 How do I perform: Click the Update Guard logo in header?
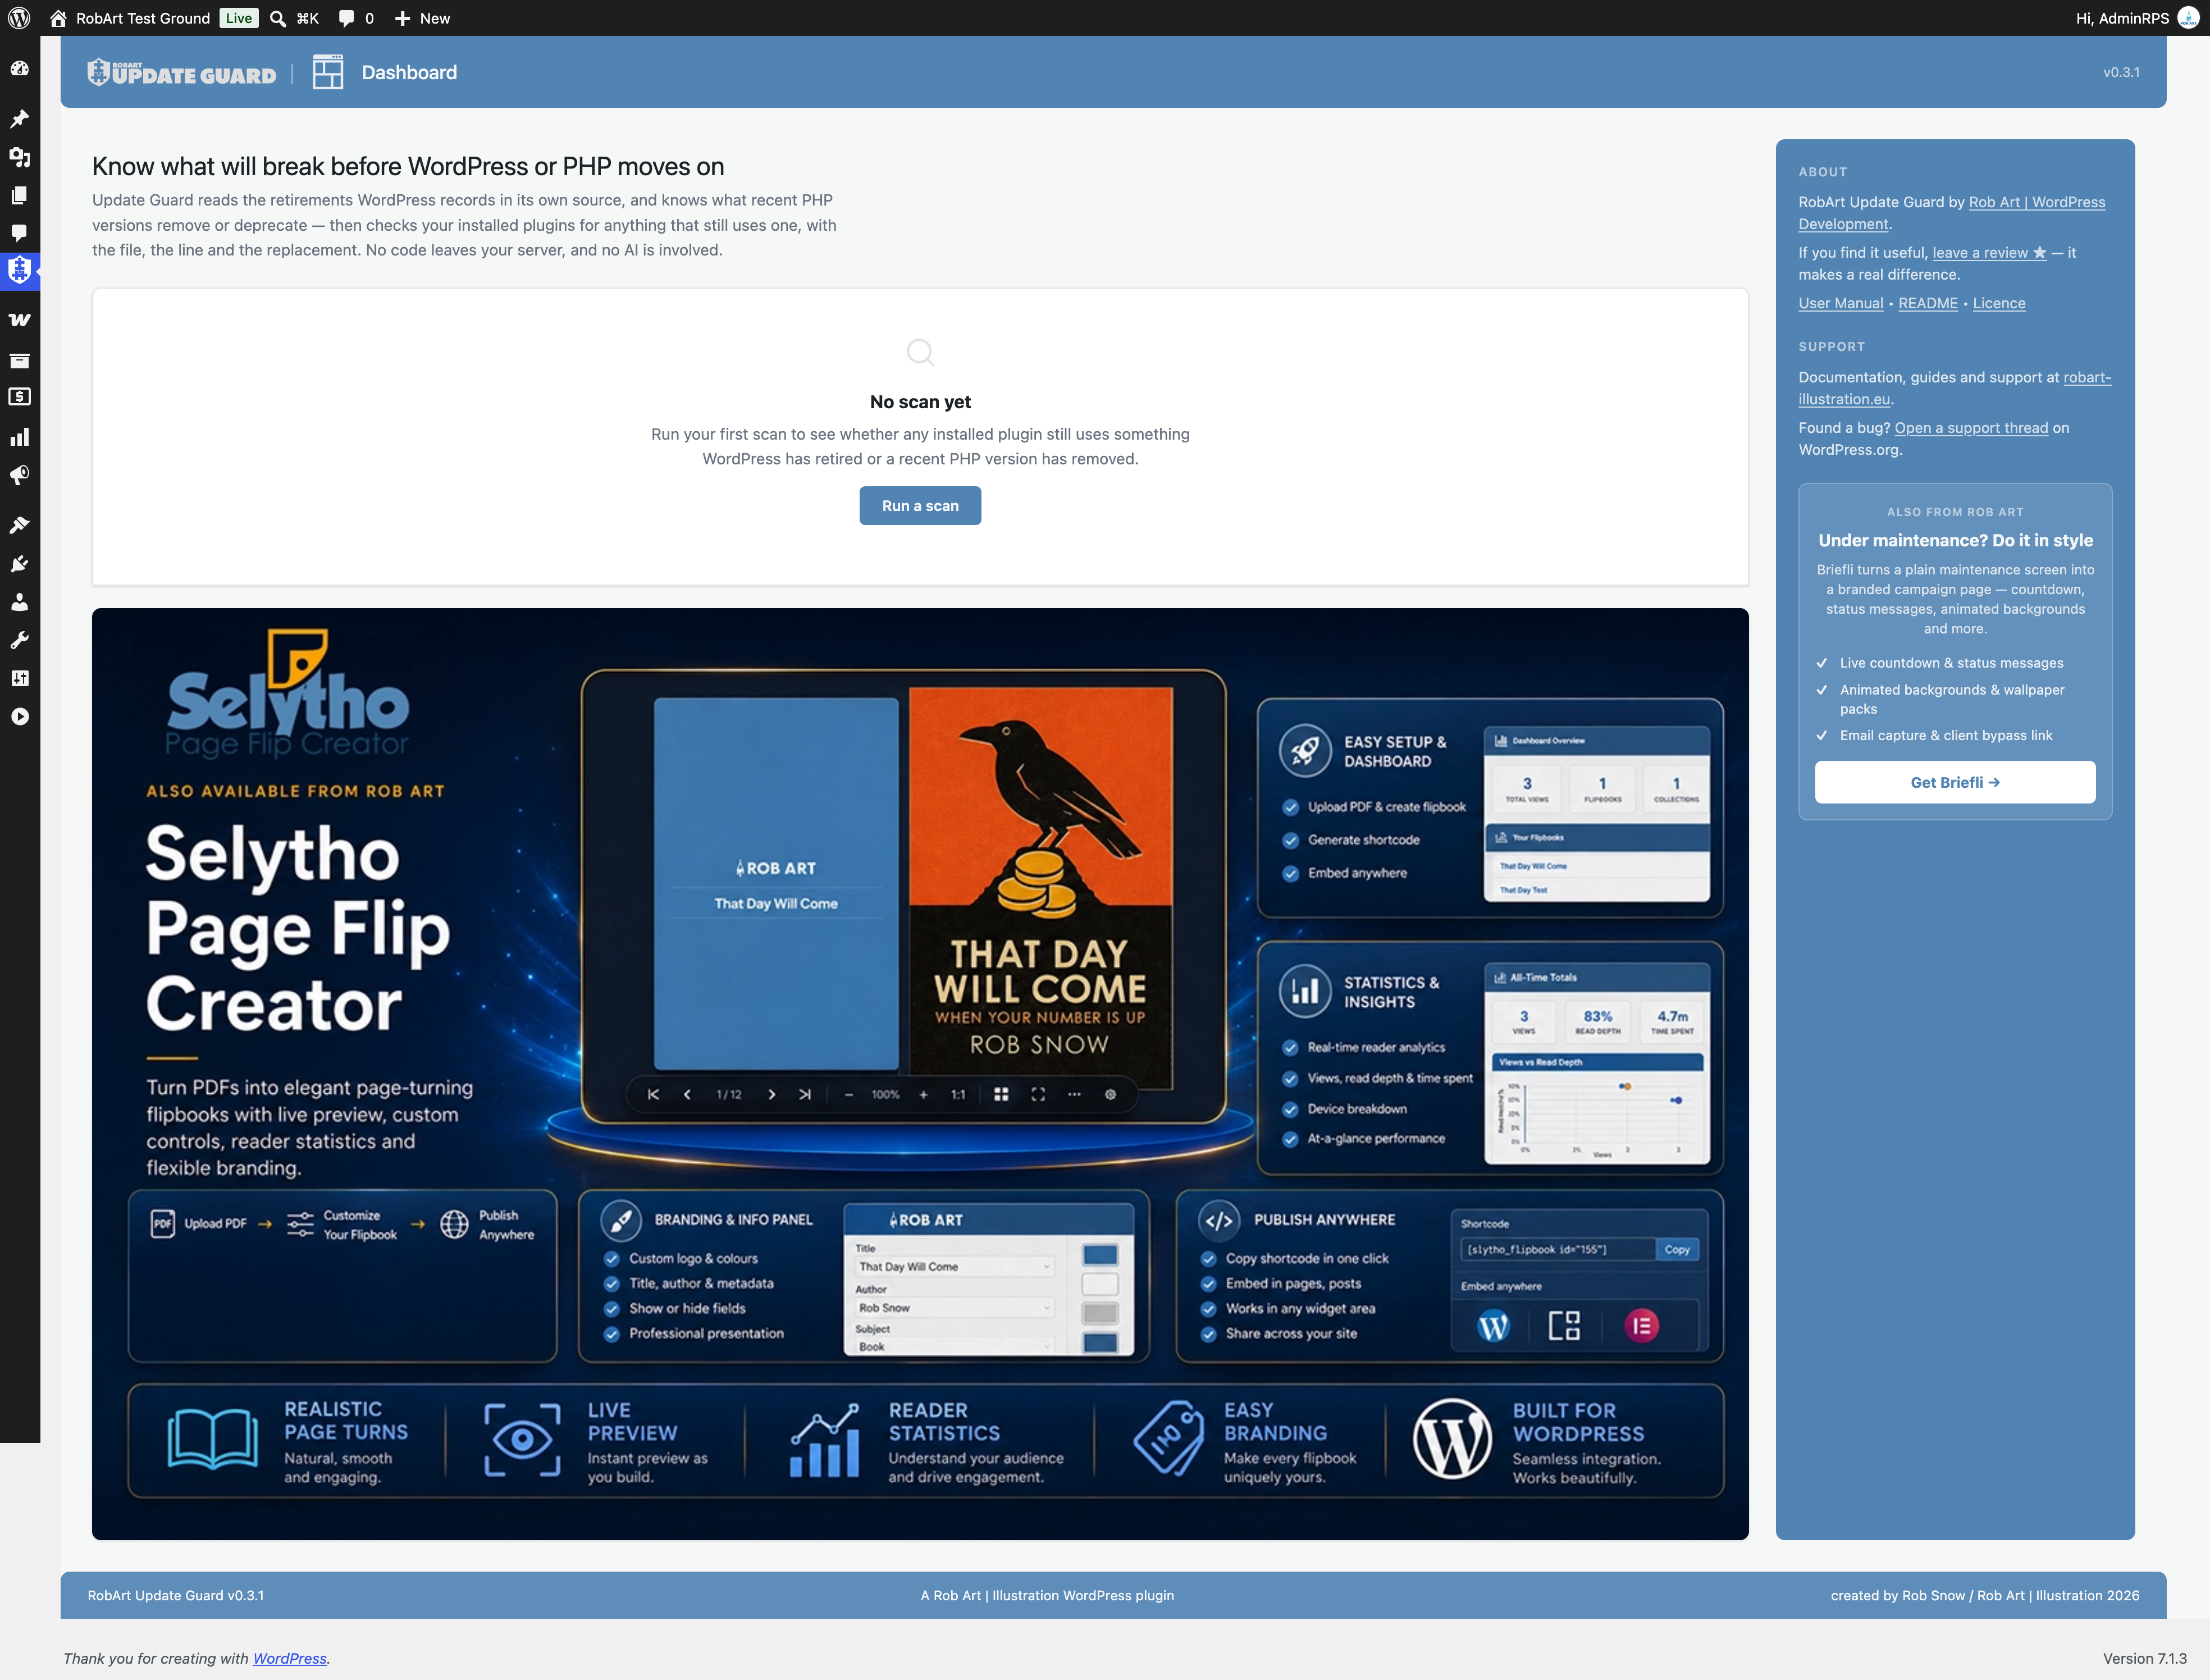[182, 73]
